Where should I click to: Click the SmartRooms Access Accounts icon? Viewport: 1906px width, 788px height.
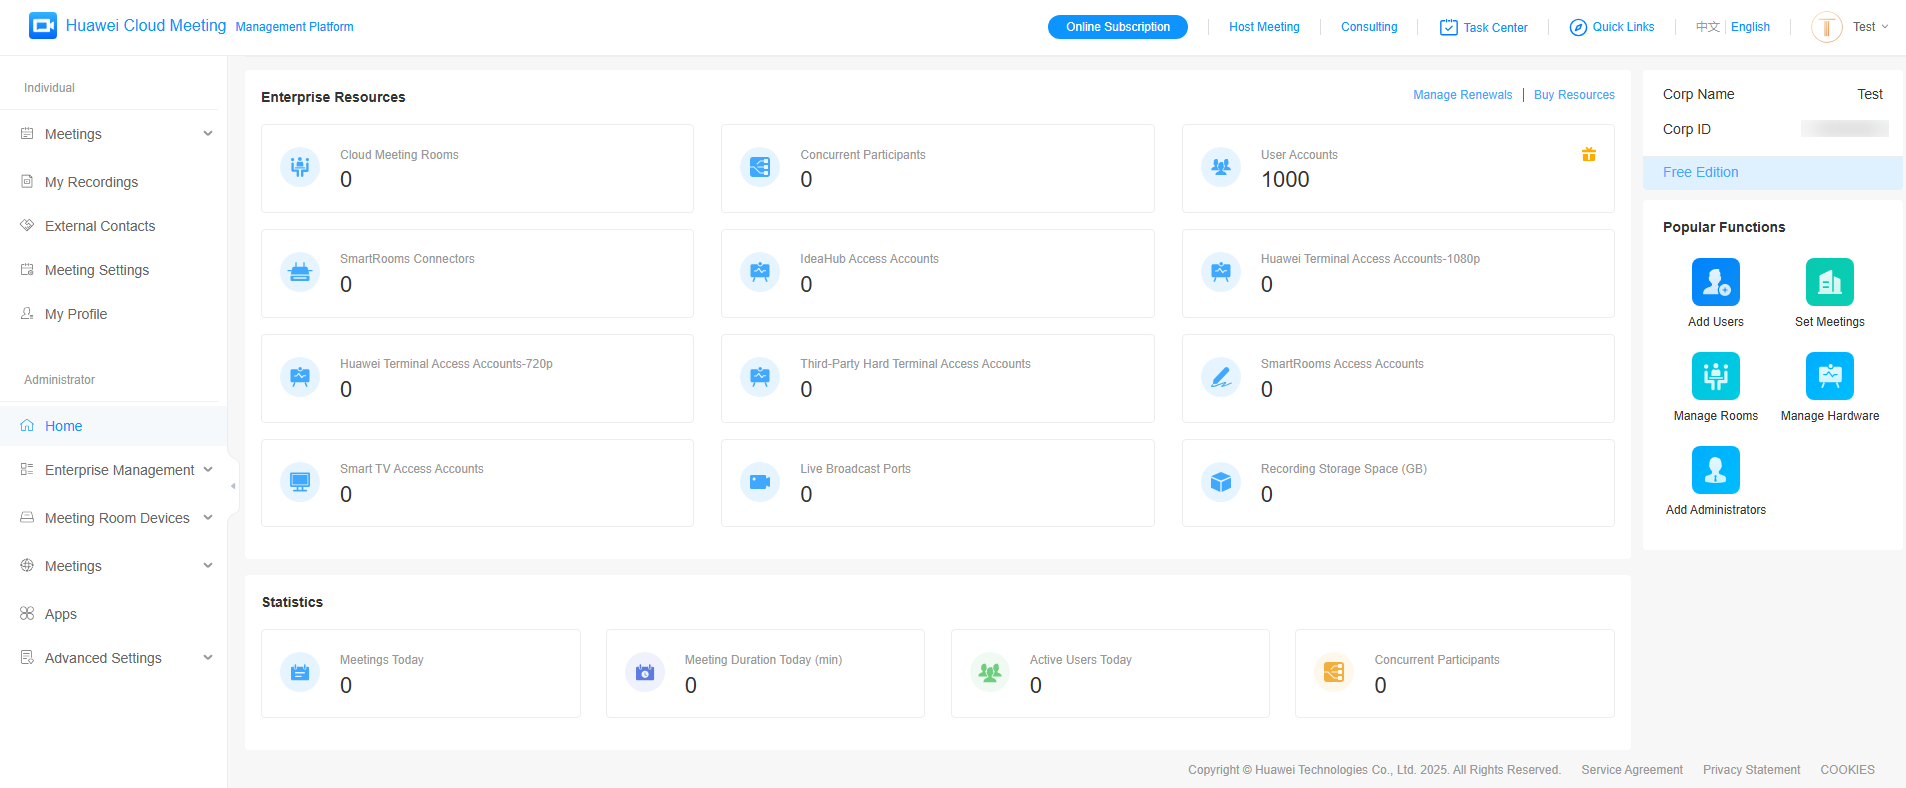1221,377
